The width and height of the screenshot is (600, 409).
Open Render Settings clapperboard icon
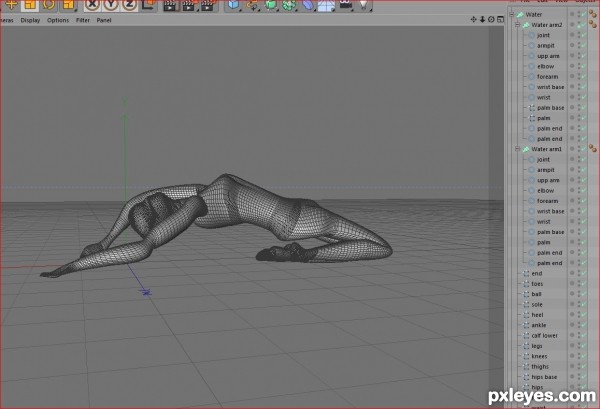click(208, 5)
